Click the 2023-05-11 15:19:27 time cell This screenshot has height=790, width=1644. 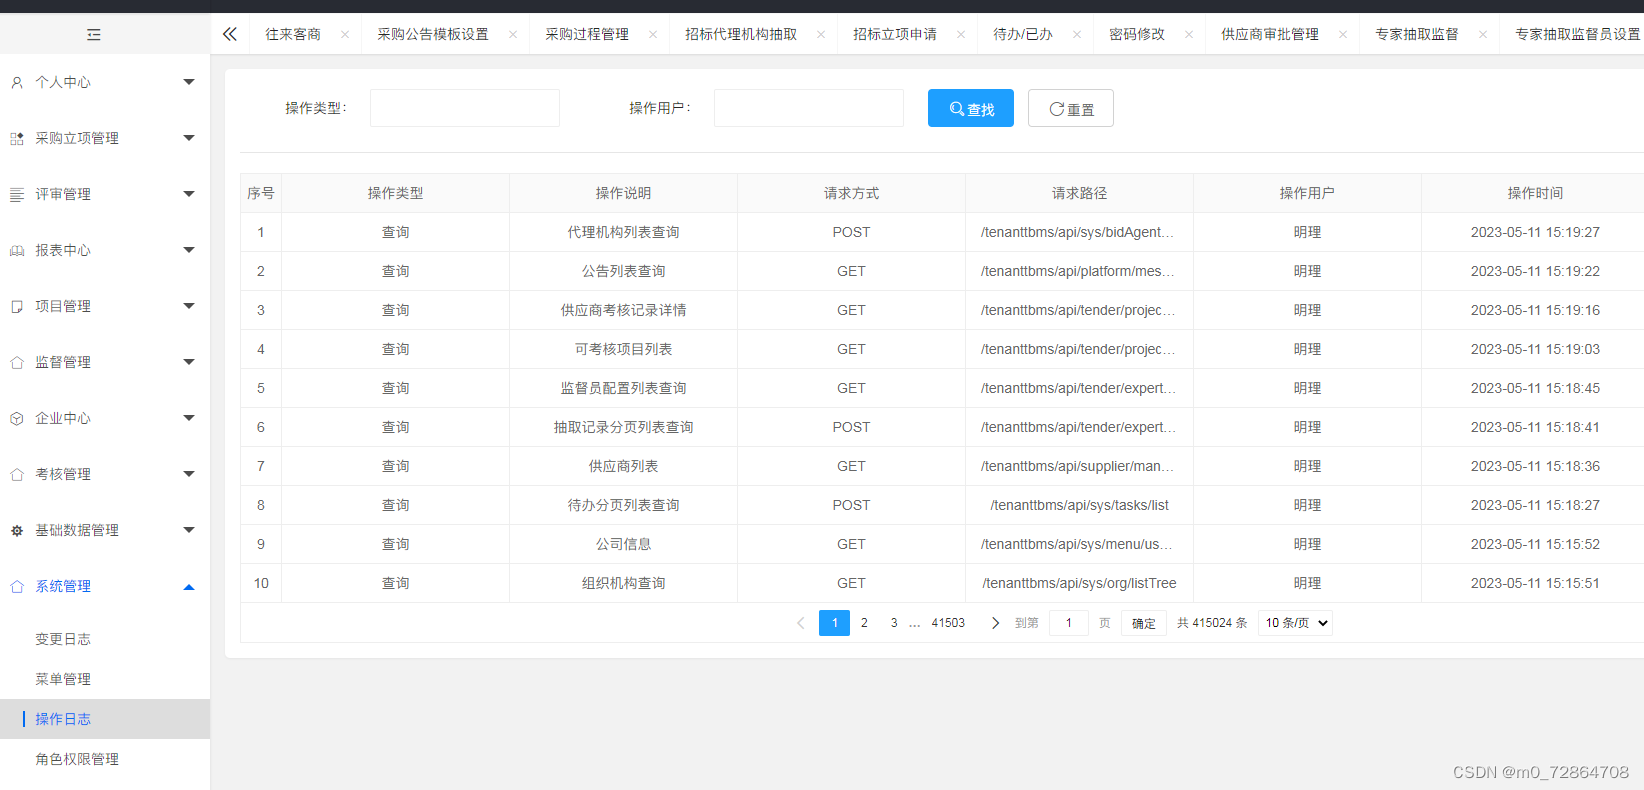(1535, 232)
